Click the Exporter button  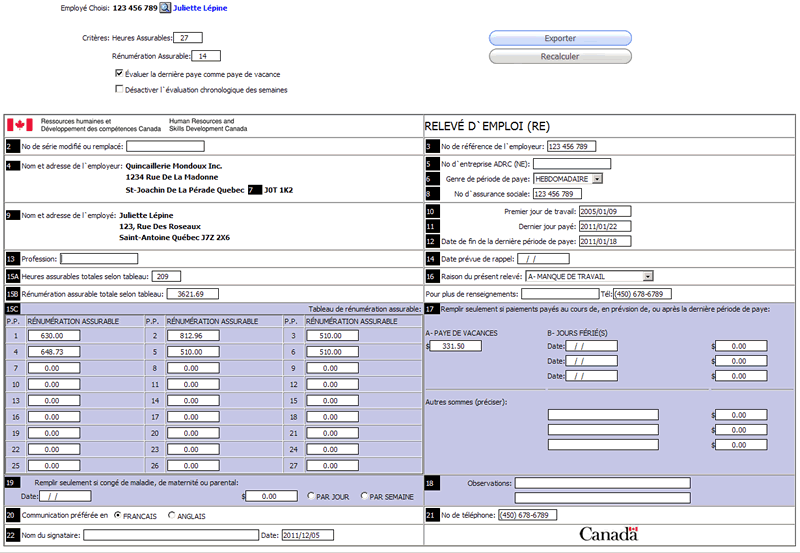(560, 38)
